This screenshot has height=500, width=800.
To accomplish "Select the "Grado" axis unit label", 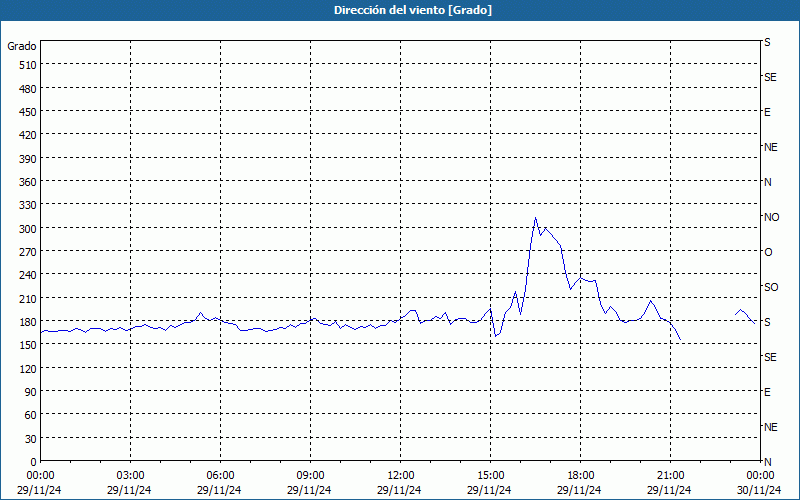I will coord(22,46).
